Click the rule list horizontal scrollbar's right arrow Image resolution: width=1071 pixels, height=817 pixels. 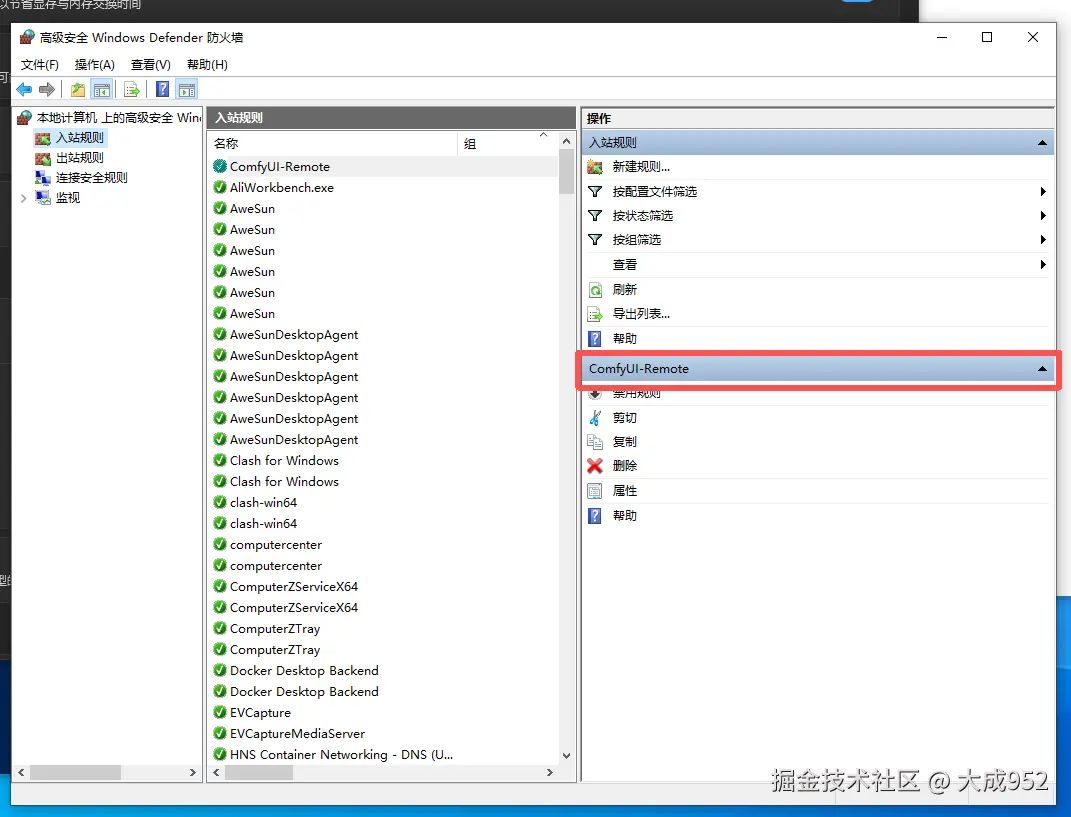[x=550, y=773]
